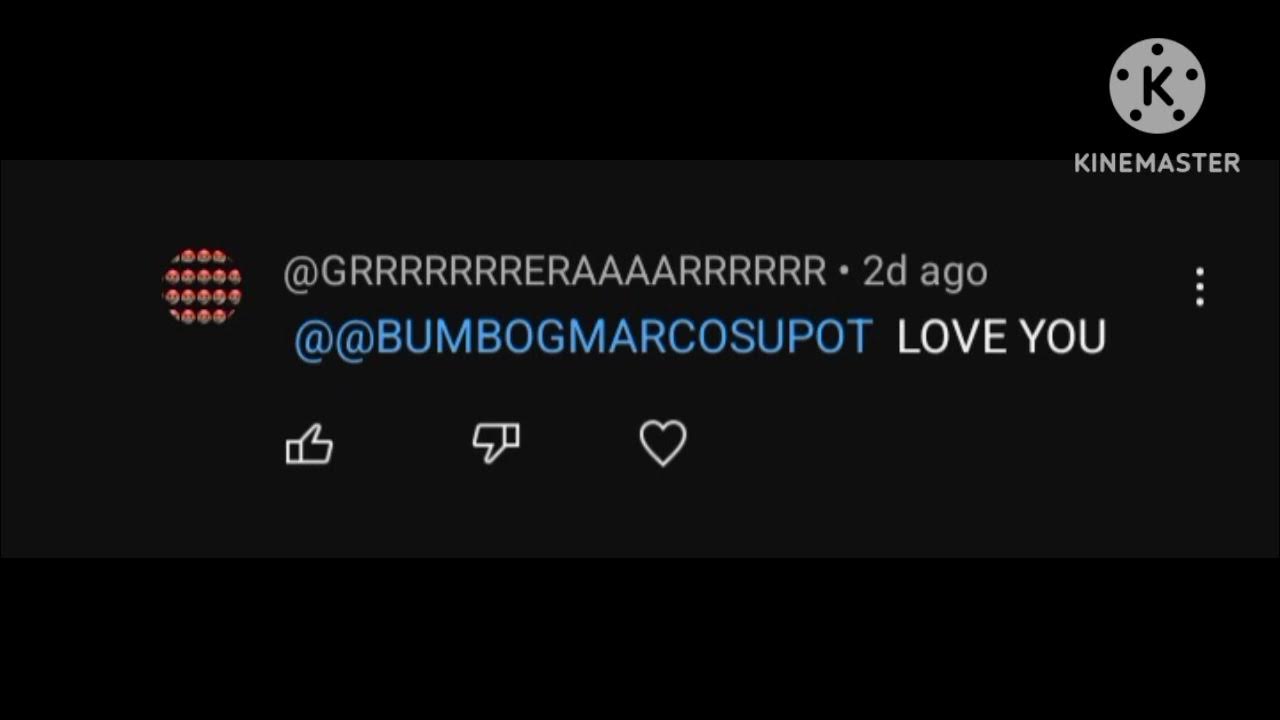Click the dot separator before "2d ago"

click(845, 272)
